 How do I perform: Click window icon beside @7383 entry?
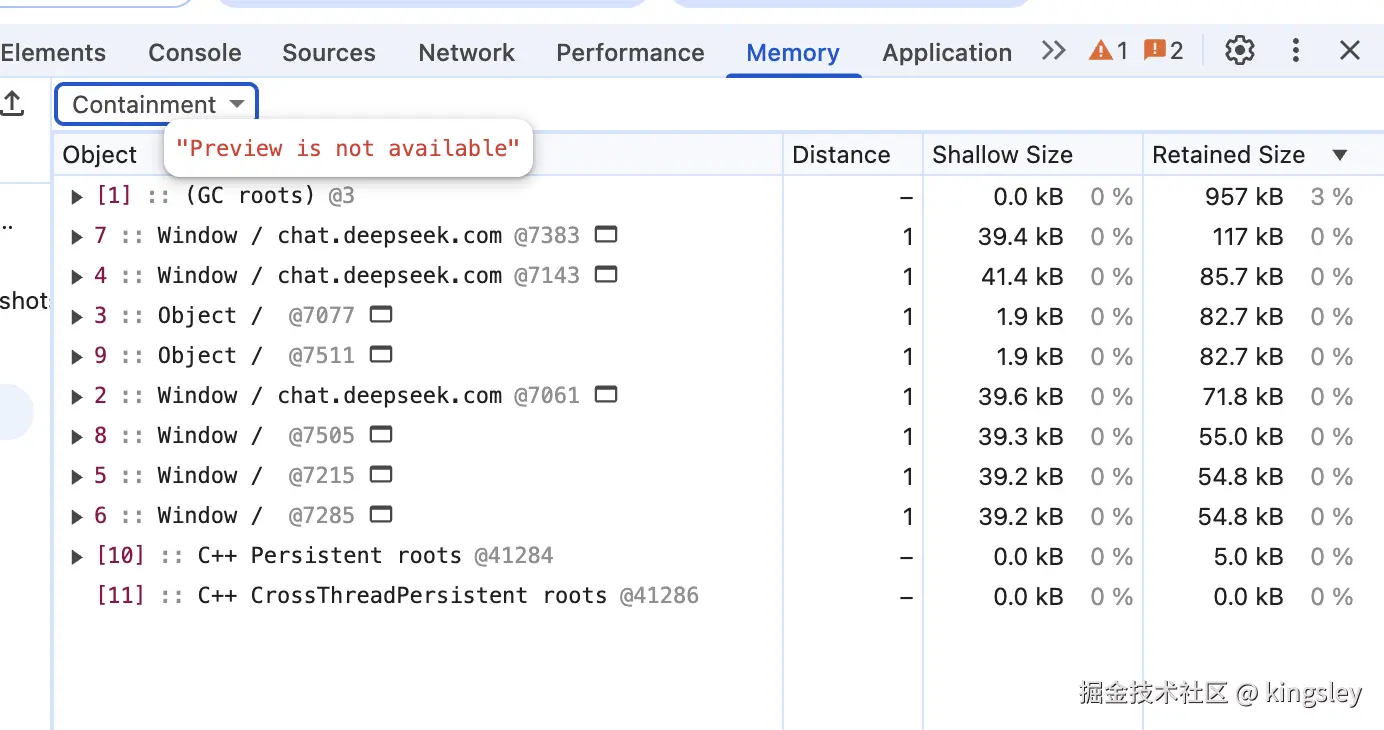click(x=605, y=235)
